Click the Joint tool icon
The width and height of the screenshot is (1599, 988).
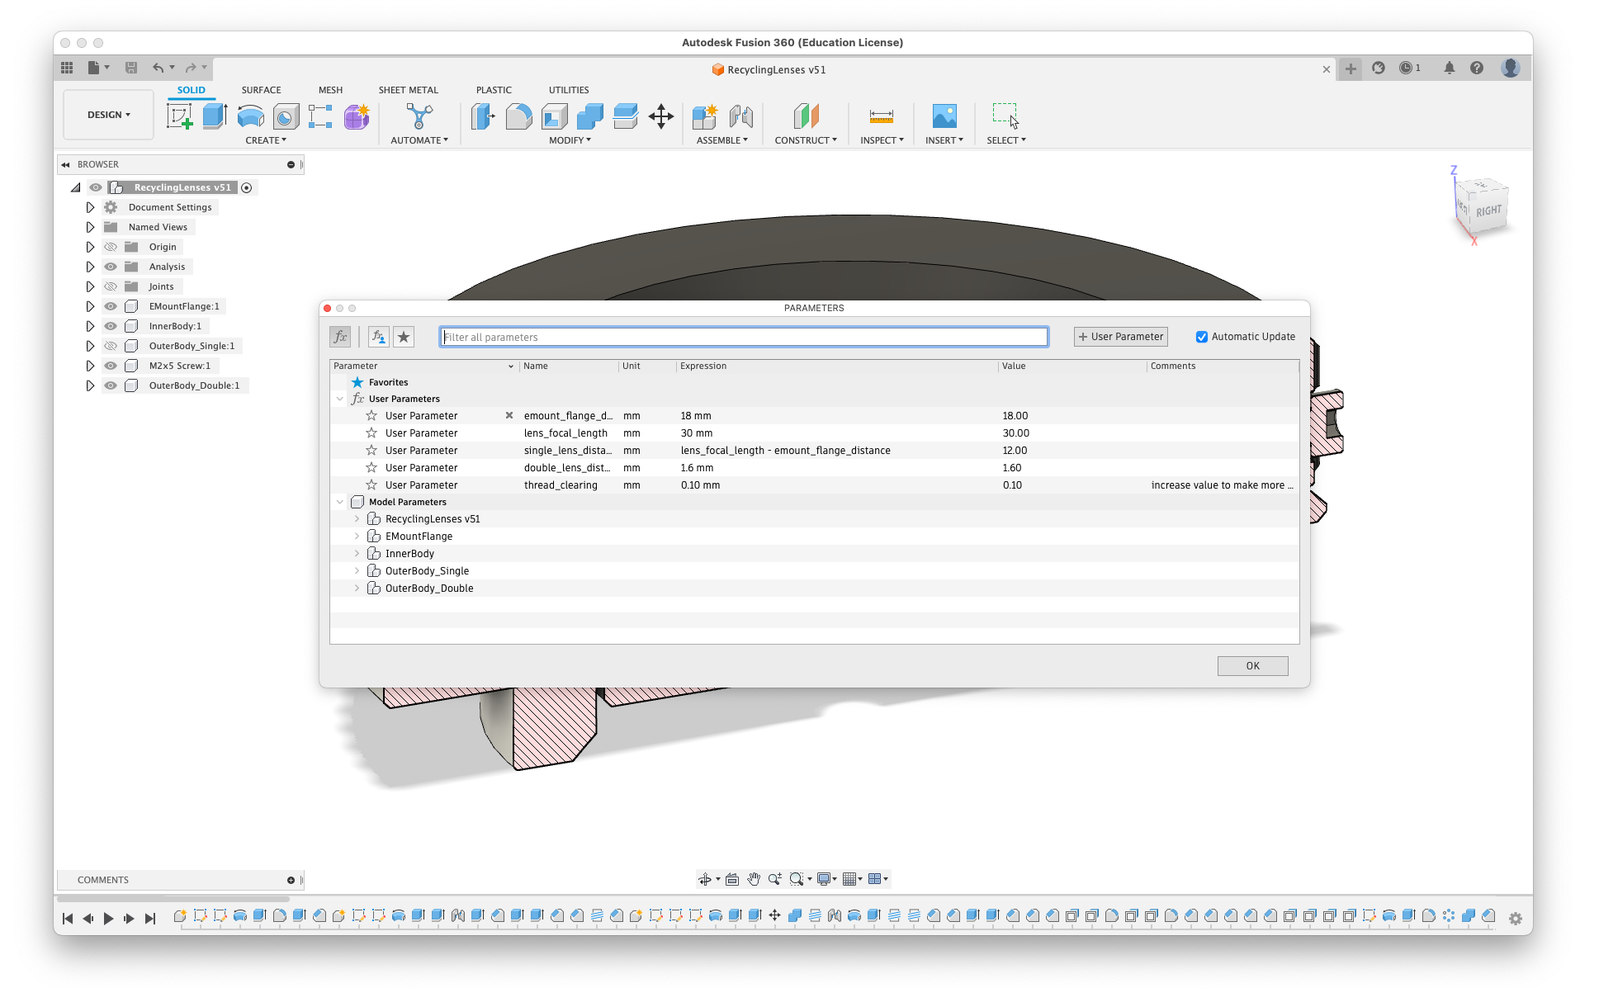tap(741, 116)
